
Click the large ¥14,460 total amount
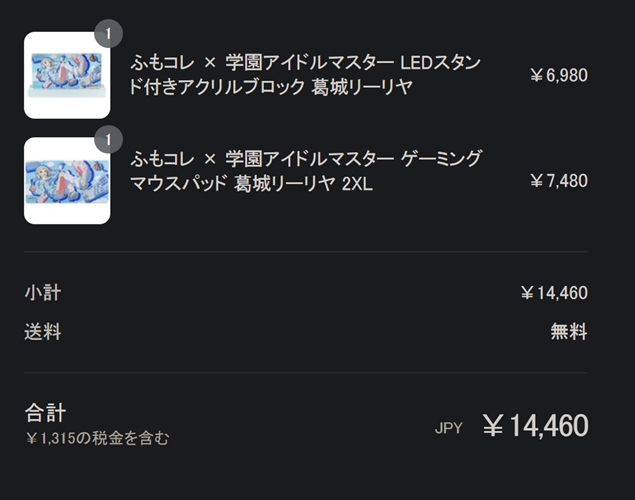(535, 426)
